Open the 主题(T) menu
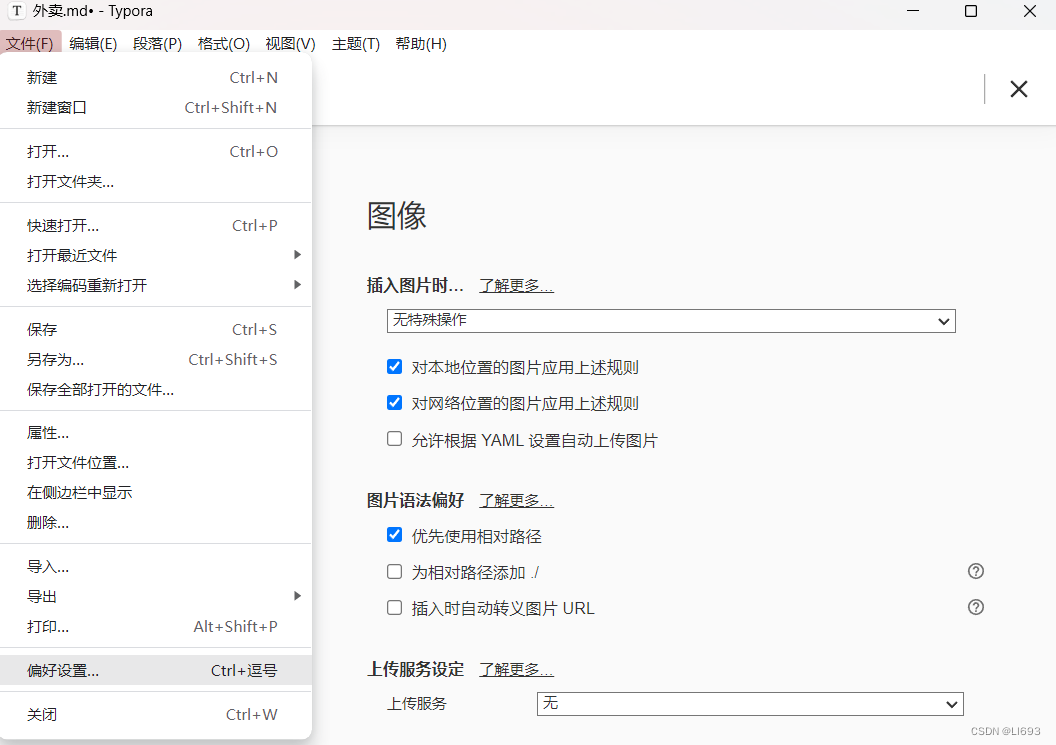 click(356, 44)
